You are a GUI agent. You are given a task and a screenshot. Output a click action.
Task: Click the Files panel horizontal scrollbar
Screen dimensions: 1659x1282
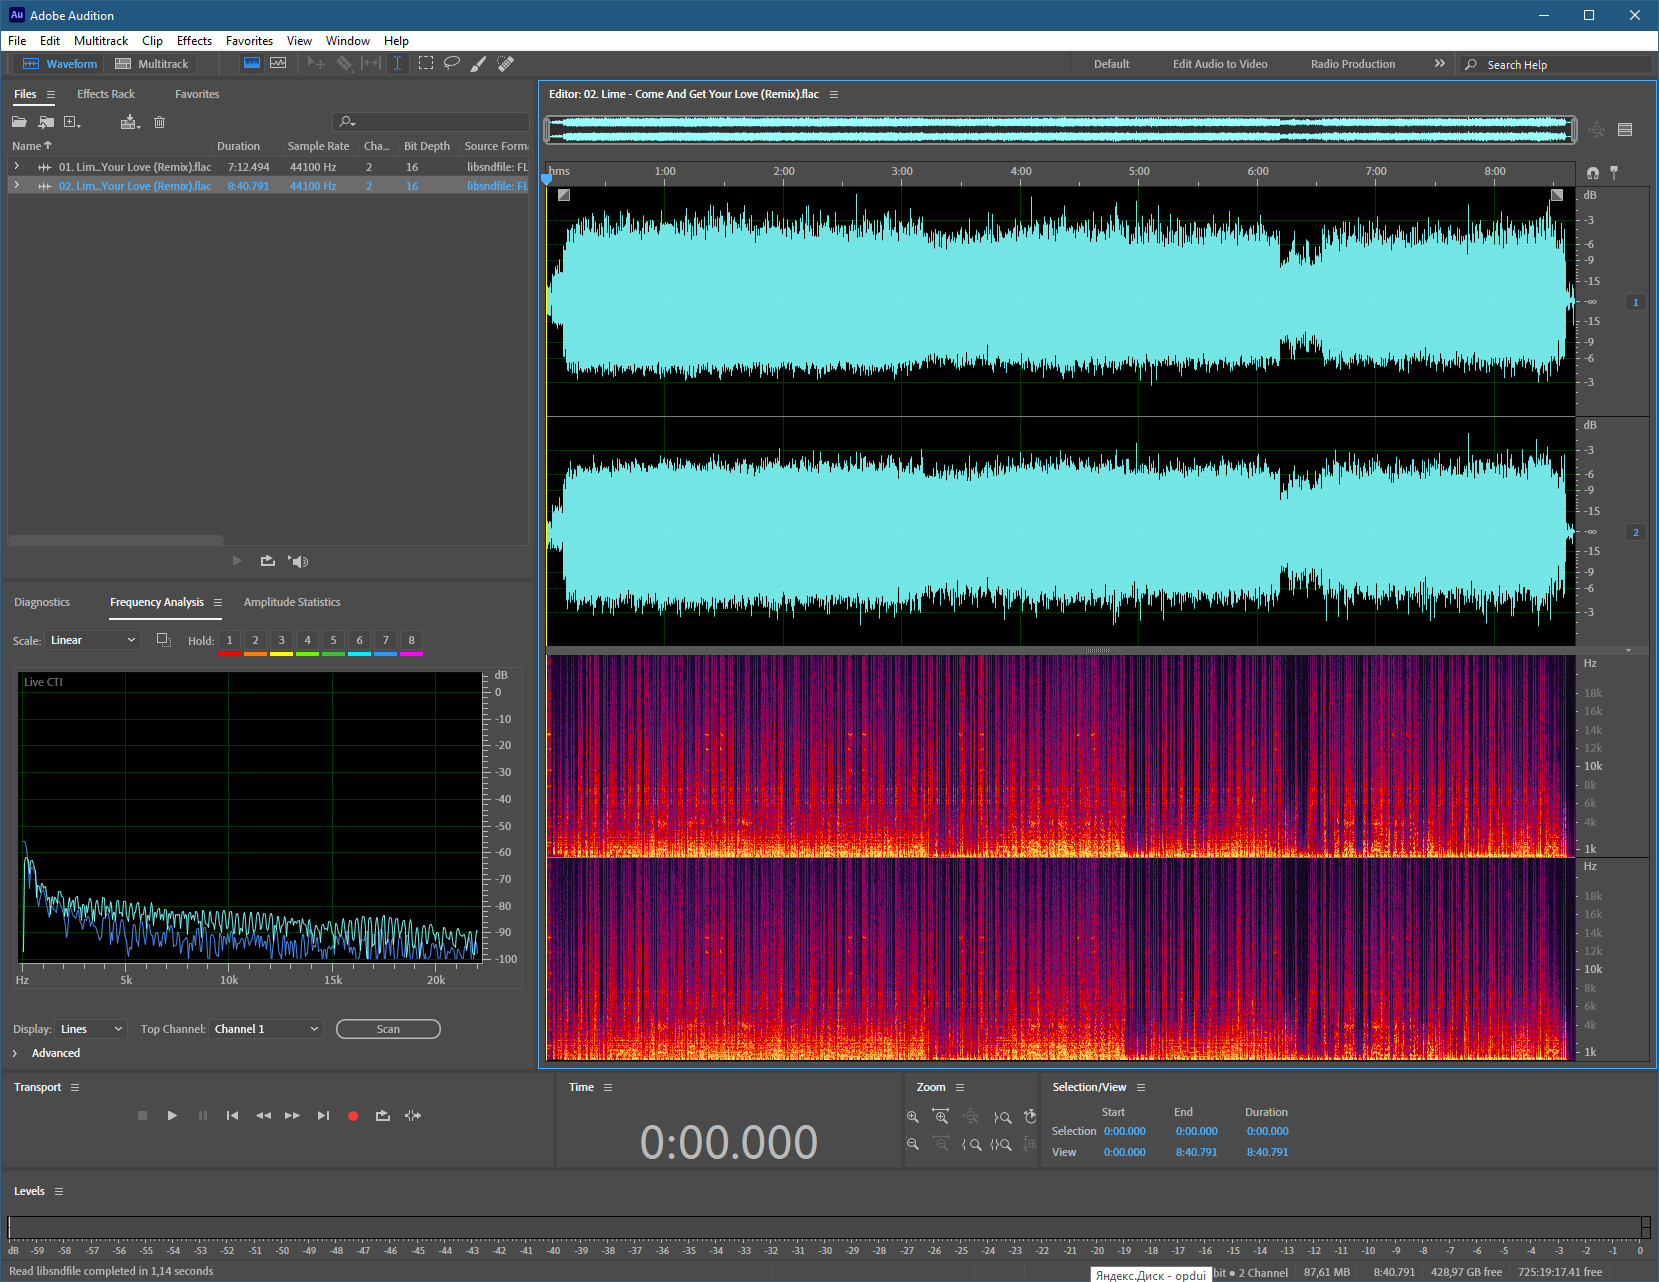[116, 540]
